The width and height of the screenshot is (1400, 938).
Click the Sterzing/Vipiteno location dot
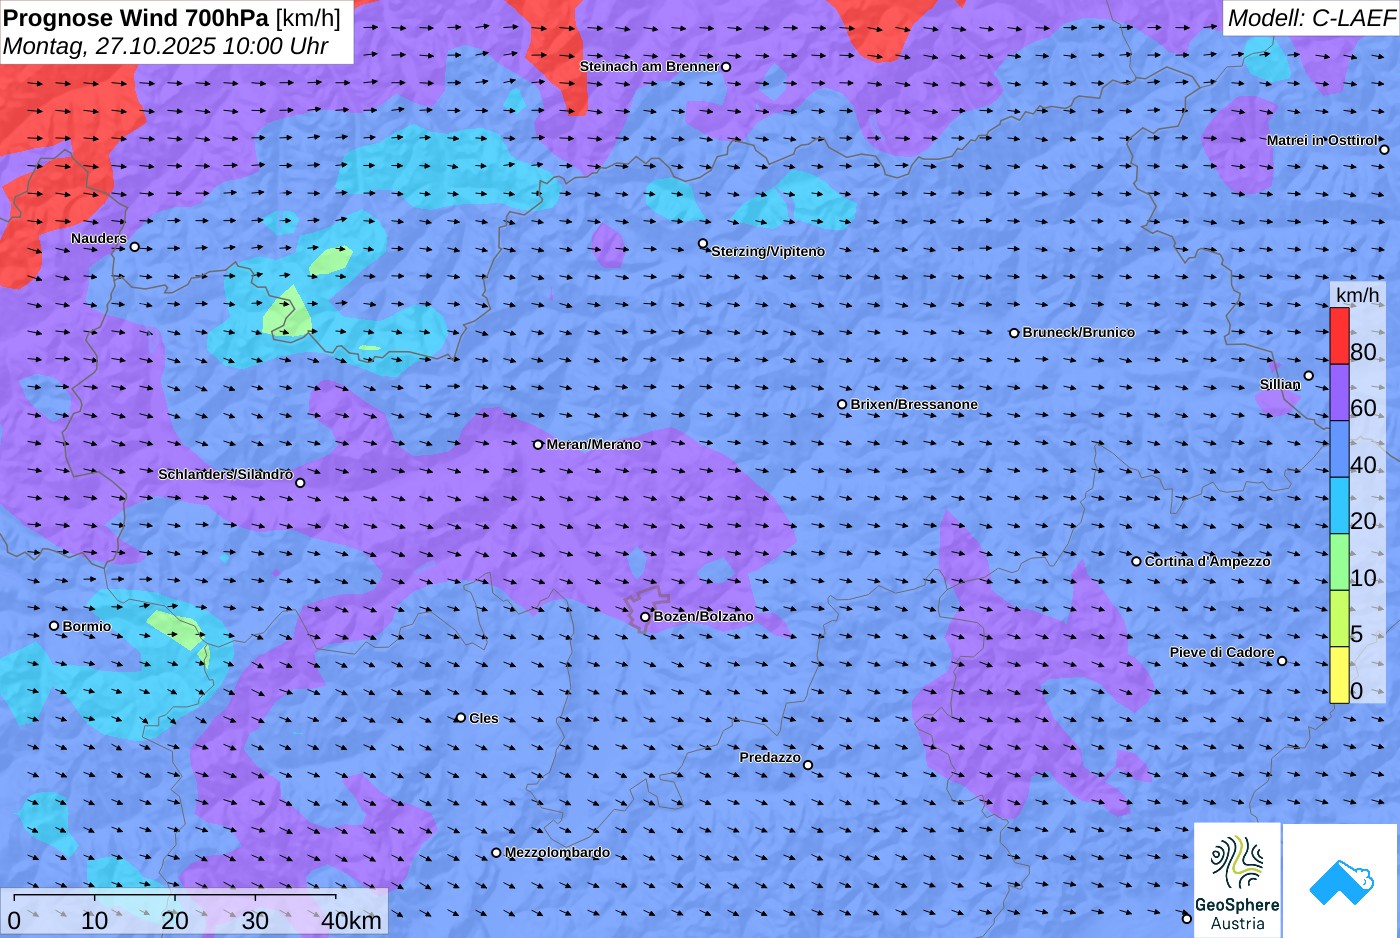[703, 243]
